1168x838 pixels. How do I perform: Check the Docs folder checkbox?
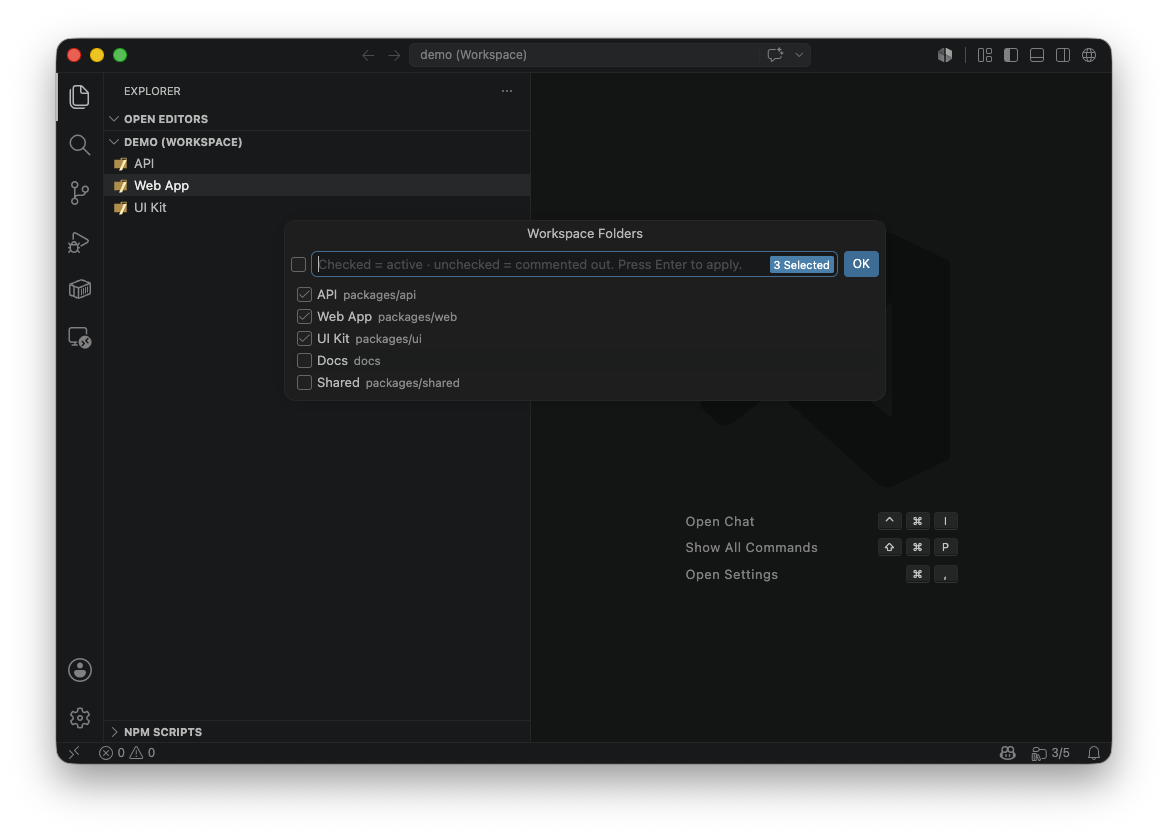tap(304, 361)
